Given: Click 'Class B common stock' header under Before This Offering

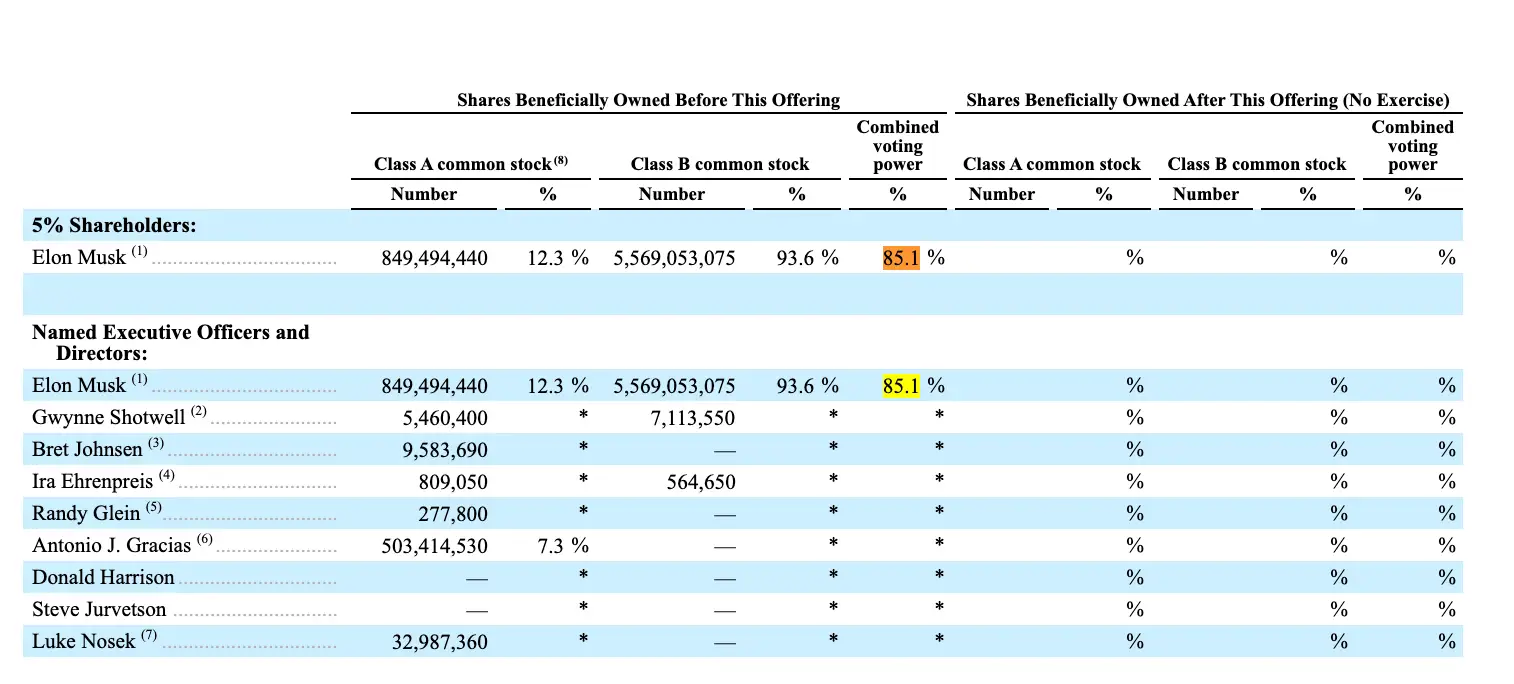Looking at the screenshot, I should pyautogui.click(x=720, y=164).
